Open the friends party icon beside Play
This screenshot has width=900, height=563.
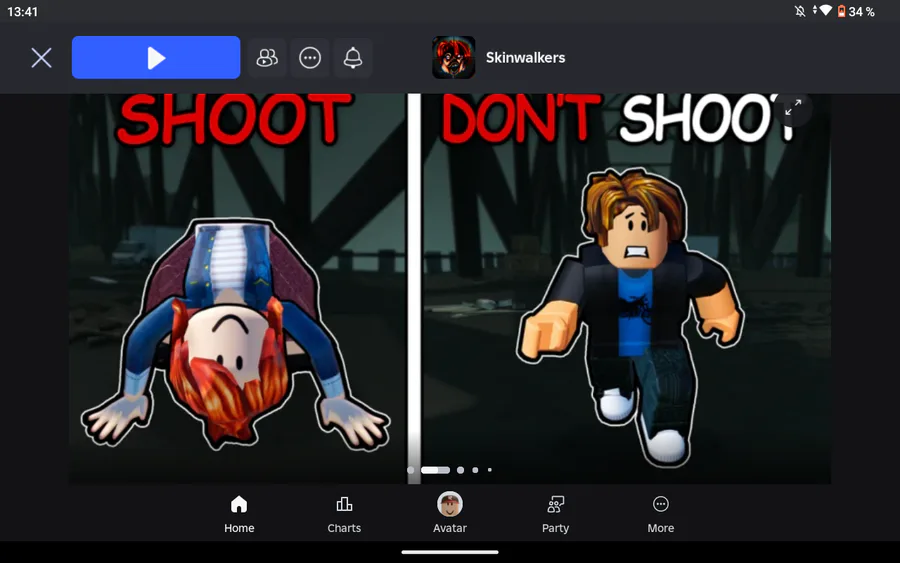[x=267, y=57]
